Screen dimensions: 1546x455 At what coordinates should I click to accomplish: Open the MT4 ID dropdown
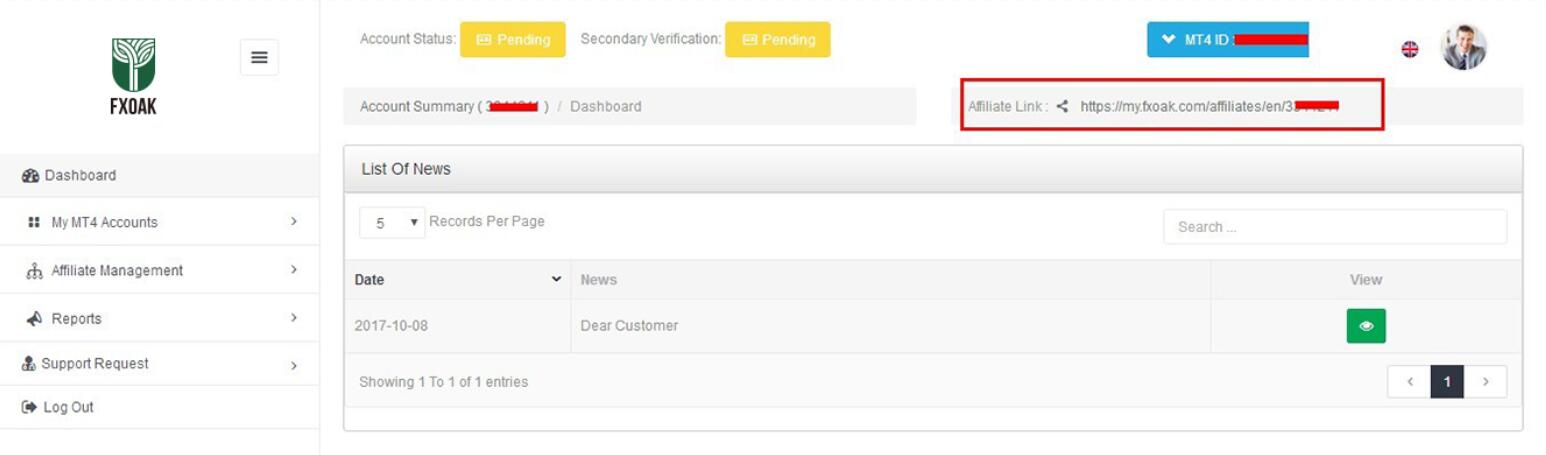coord(1227,40)
